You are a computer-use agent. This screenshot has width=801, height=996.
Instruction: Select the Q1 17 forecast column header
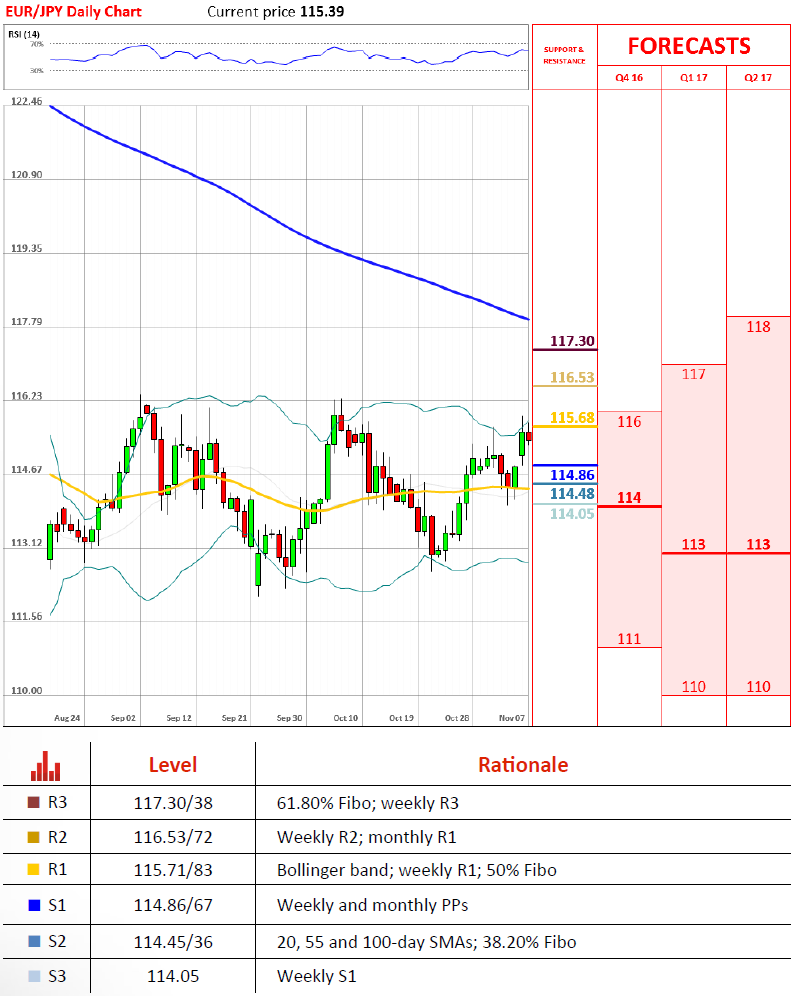[694, 77]
